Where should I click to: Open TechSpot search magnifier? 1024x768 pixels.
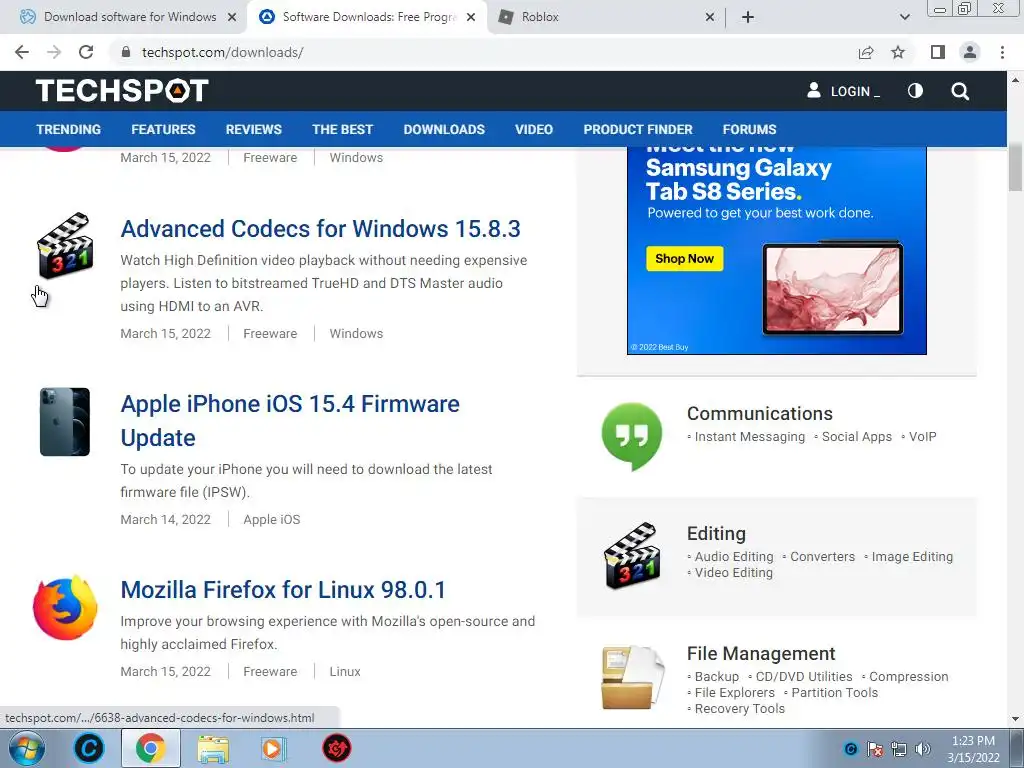(x=960, y=91)
